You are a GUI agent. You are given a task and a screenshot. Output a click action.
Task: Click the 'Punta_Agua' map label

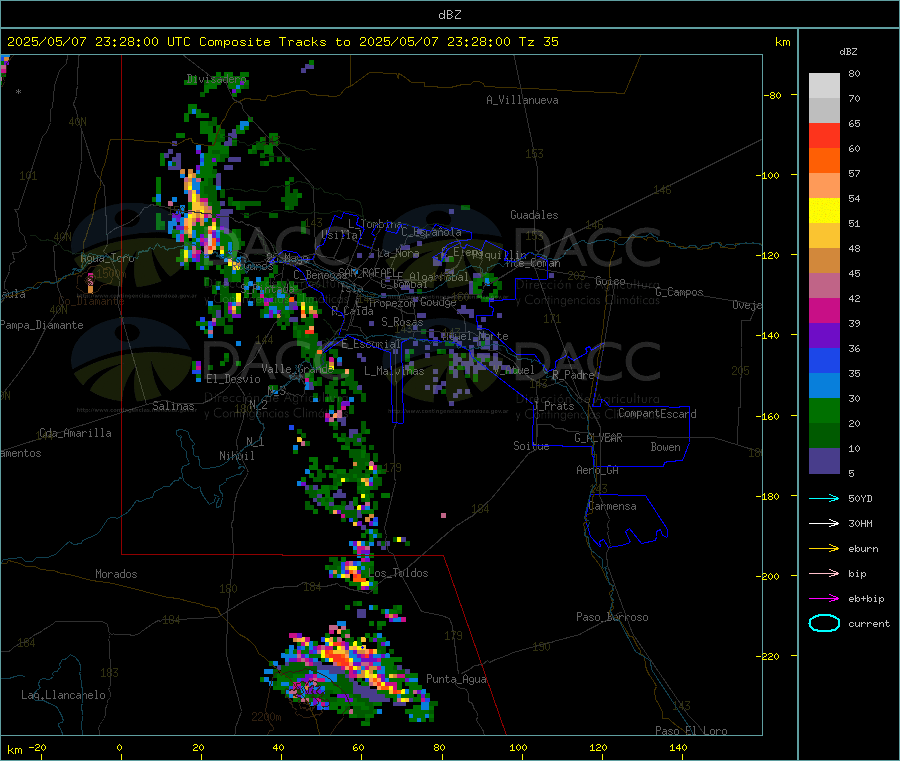click(456, 679)
